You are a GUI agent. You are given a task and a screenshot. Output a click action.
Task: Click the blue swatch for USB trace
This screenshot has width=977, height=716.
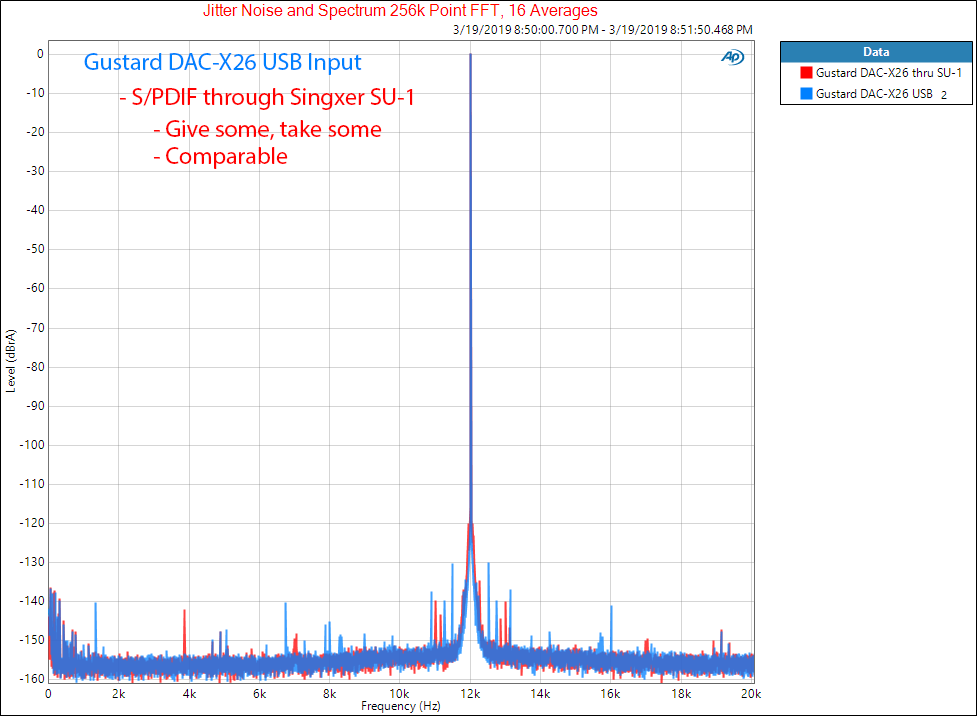(x=806, y=93)
